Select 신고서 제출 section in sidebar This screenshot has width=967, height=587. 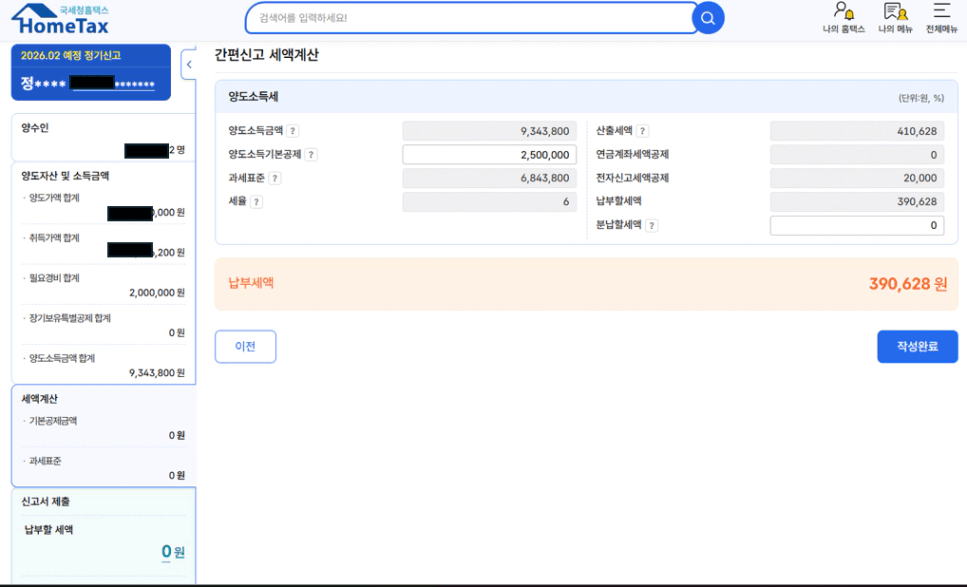pos(46,502)
